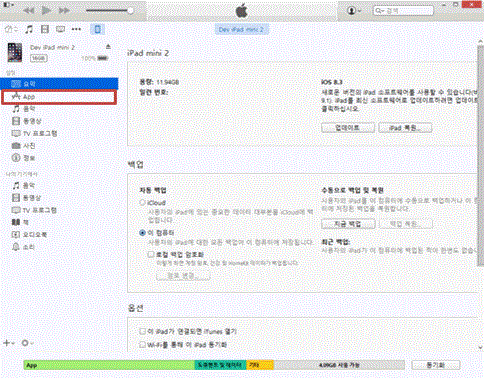Eject the Dev iPad mini 2 device

coord(108,47)
